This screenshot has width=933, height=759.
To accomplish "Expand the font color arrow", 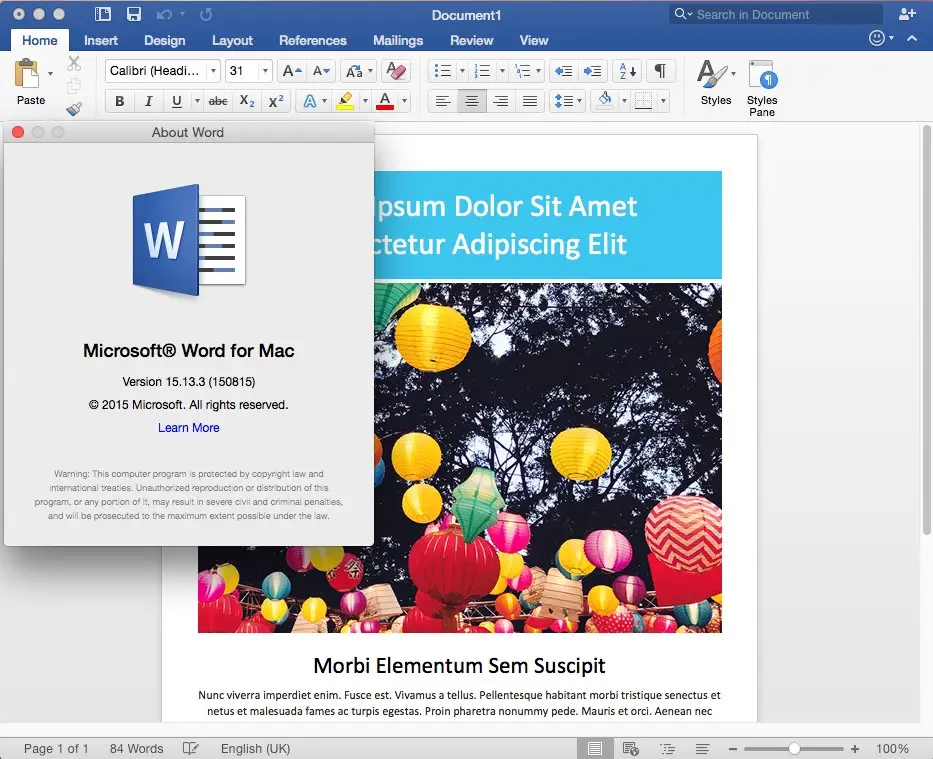I will (x=405, y=102).
